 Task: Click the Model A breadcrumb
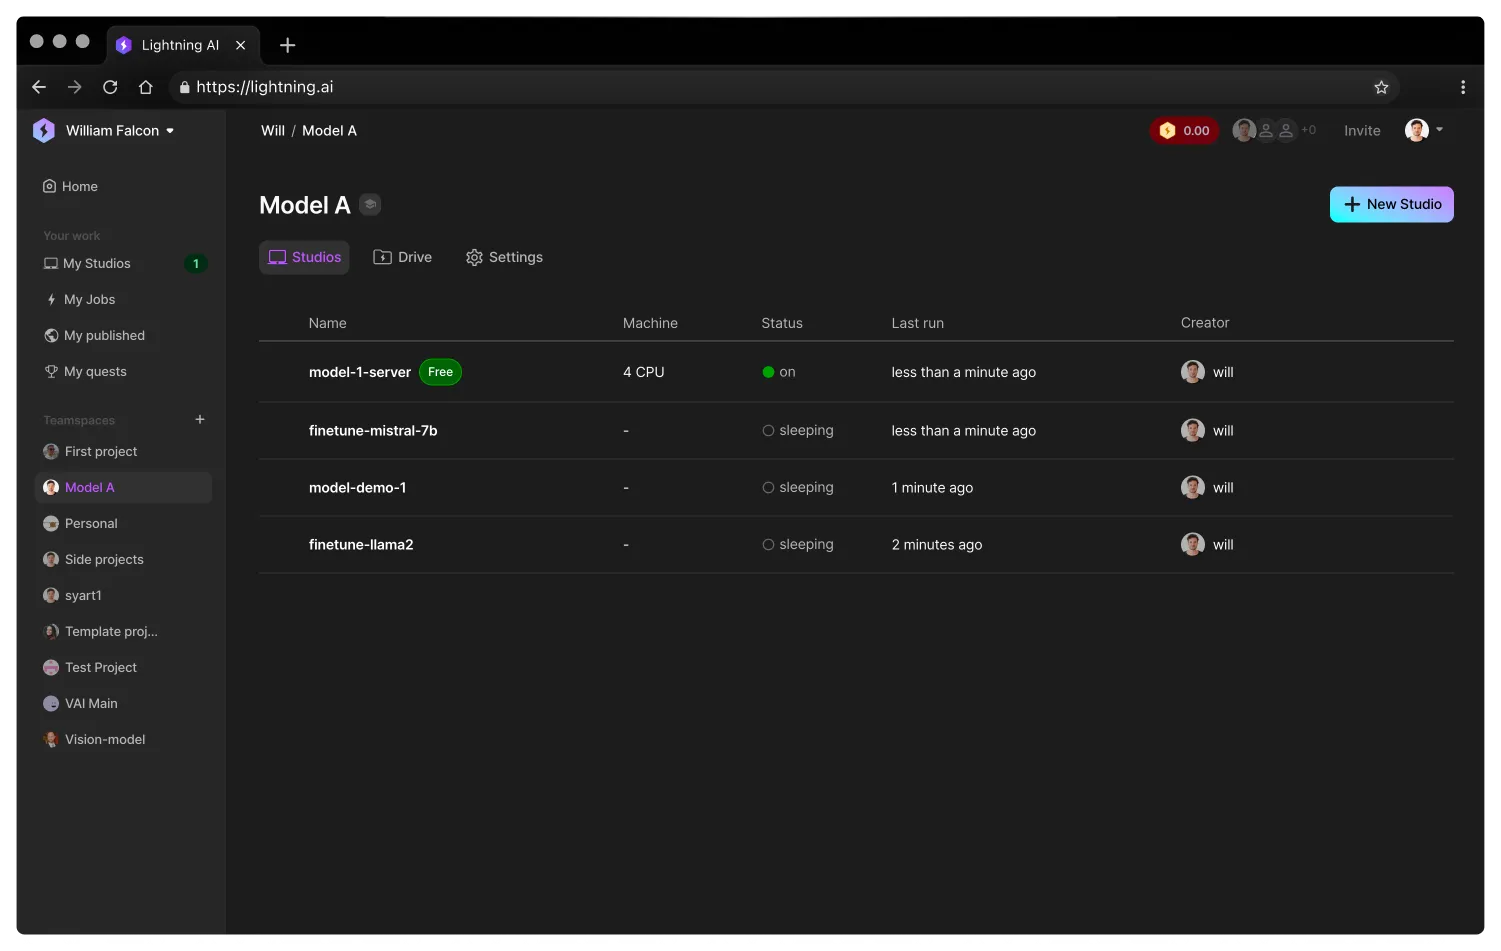(329, 131)
